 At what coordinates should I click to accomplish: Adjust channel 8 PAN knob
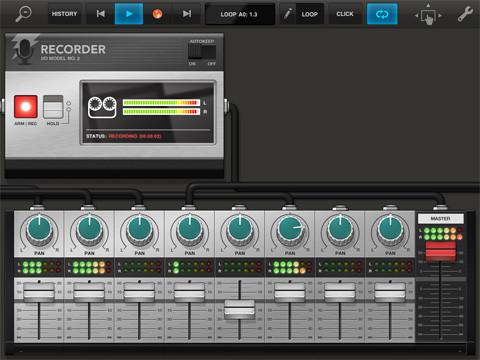point(390,231)
